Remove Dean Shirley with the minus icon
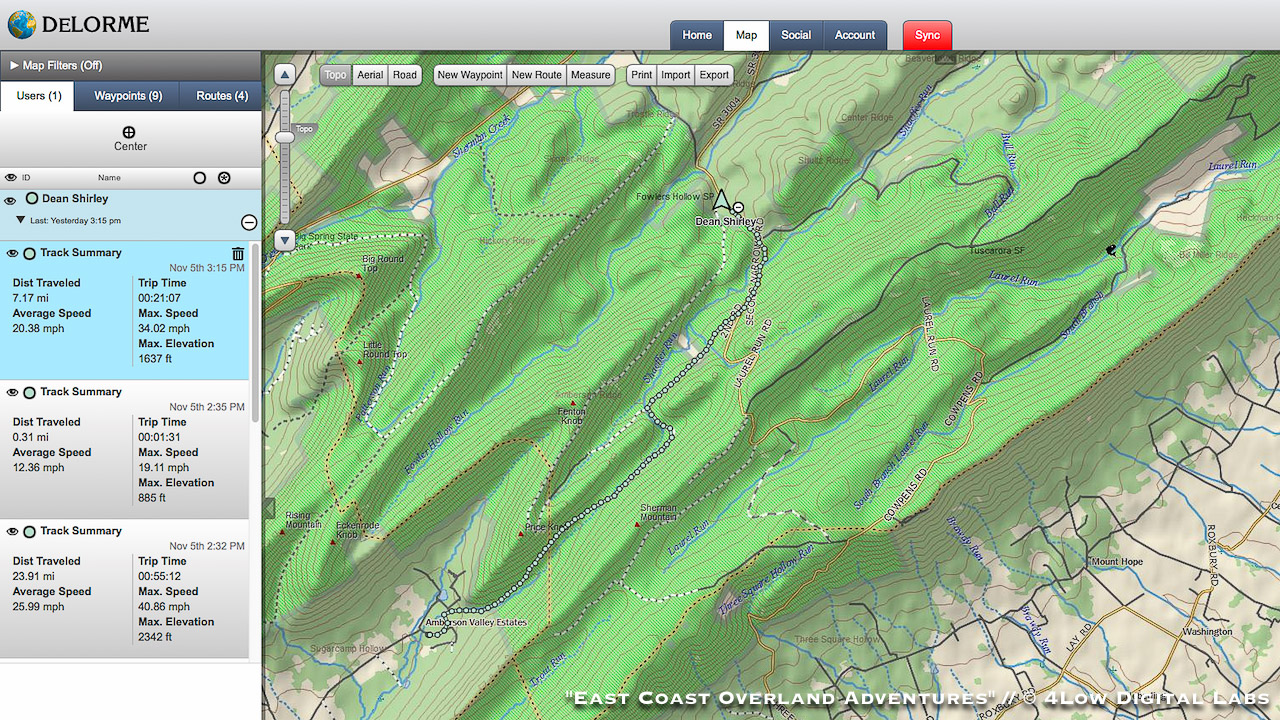1280x720 pixels. click(x=249, y=222)
